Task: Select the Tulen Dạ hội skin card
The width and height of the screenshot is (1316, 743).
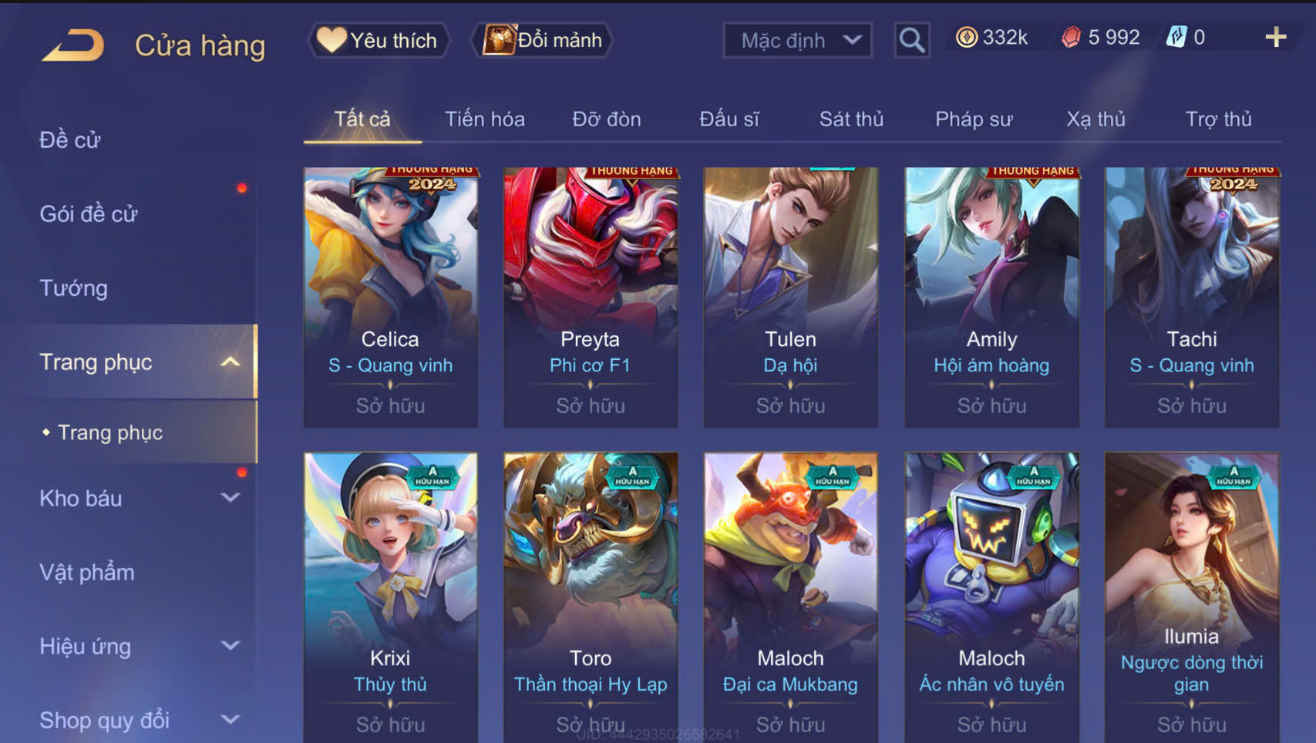Action: click(790, 297)
